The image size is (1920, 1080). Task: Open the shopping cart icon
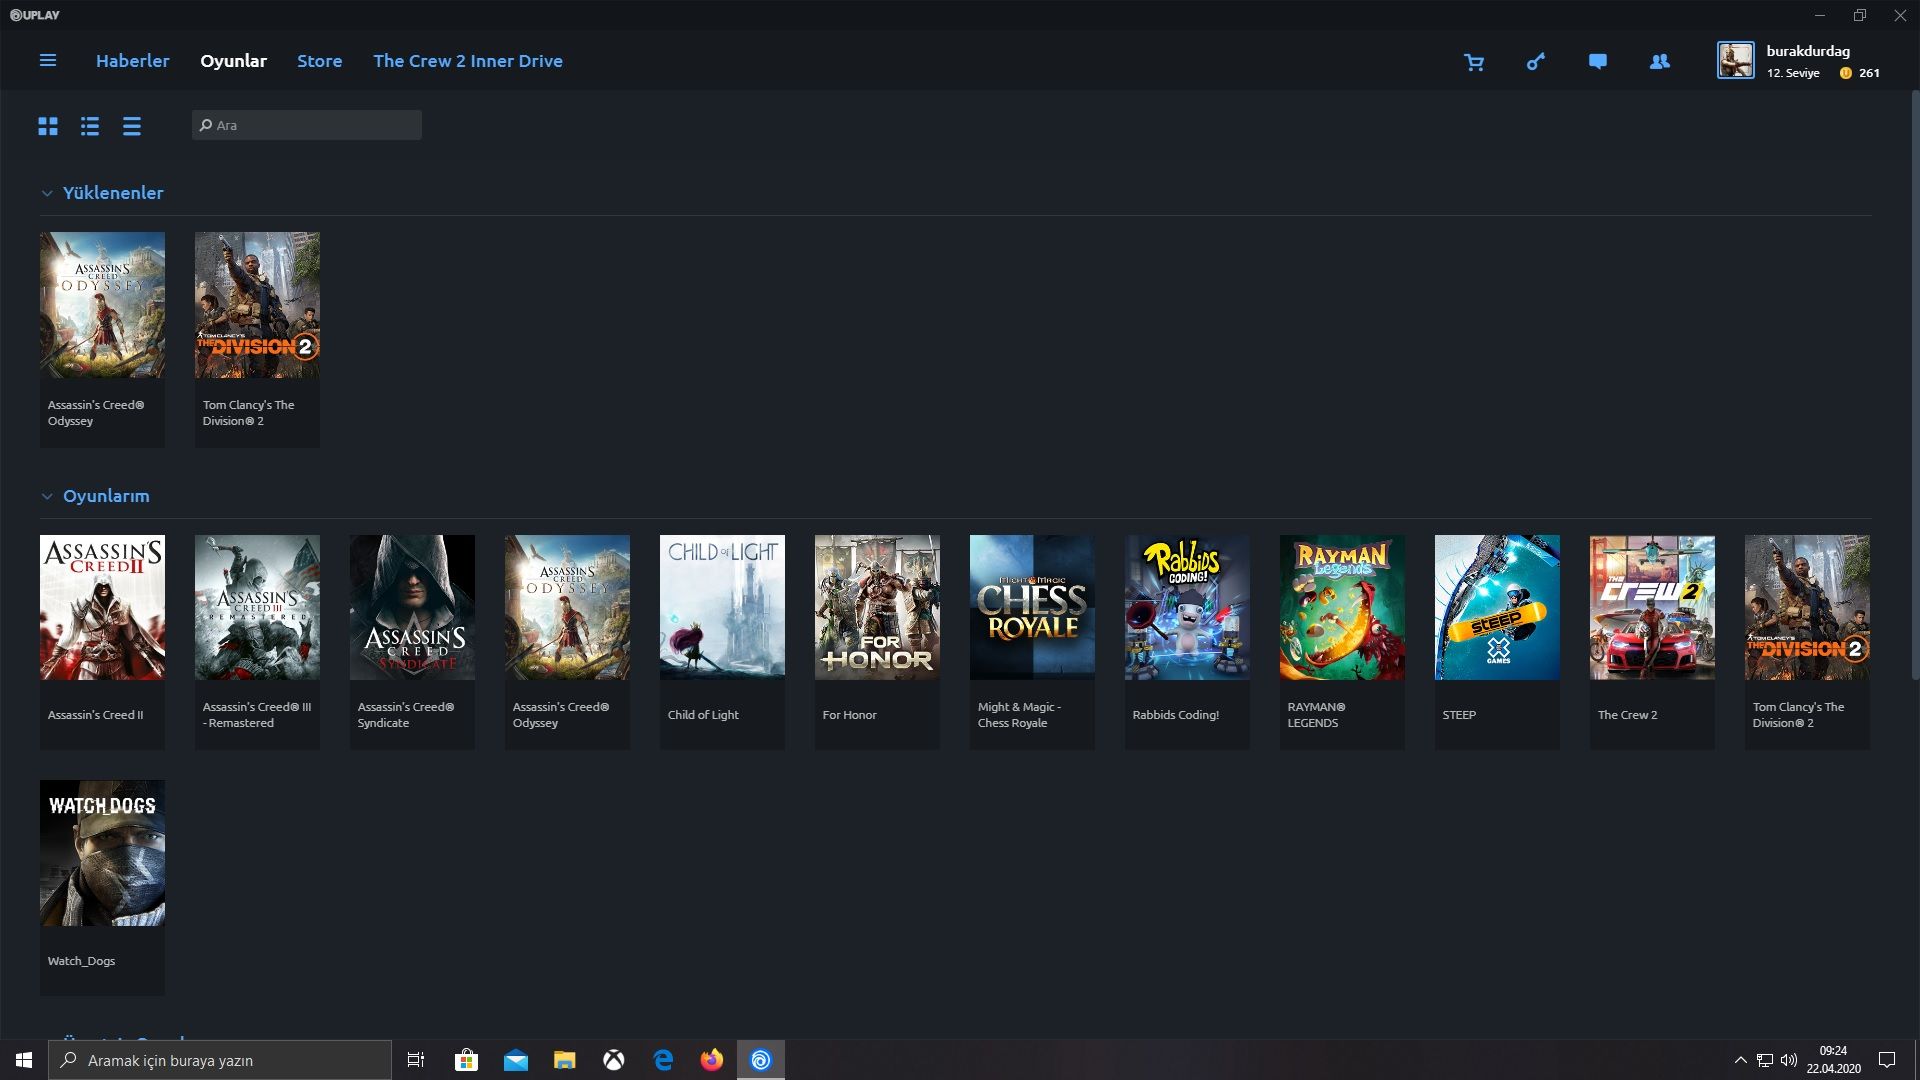[1473, 62]
